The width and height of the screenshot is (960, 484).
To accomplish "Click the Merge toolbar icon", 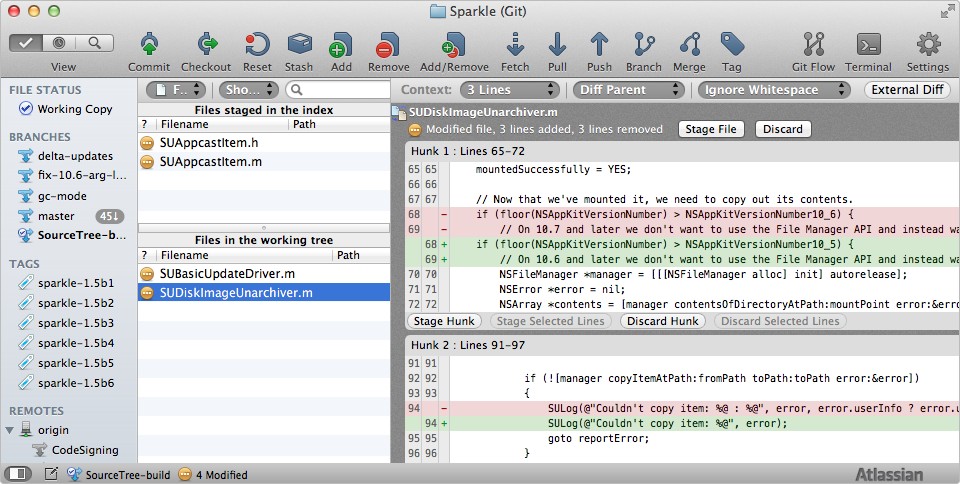I will pyautogui.click(x=689, y=45).
